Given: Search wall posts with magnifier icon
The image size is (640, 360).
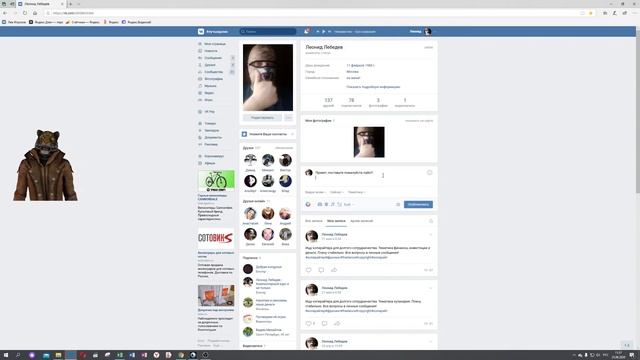Looking at the screenshot, I should point(431,221).
